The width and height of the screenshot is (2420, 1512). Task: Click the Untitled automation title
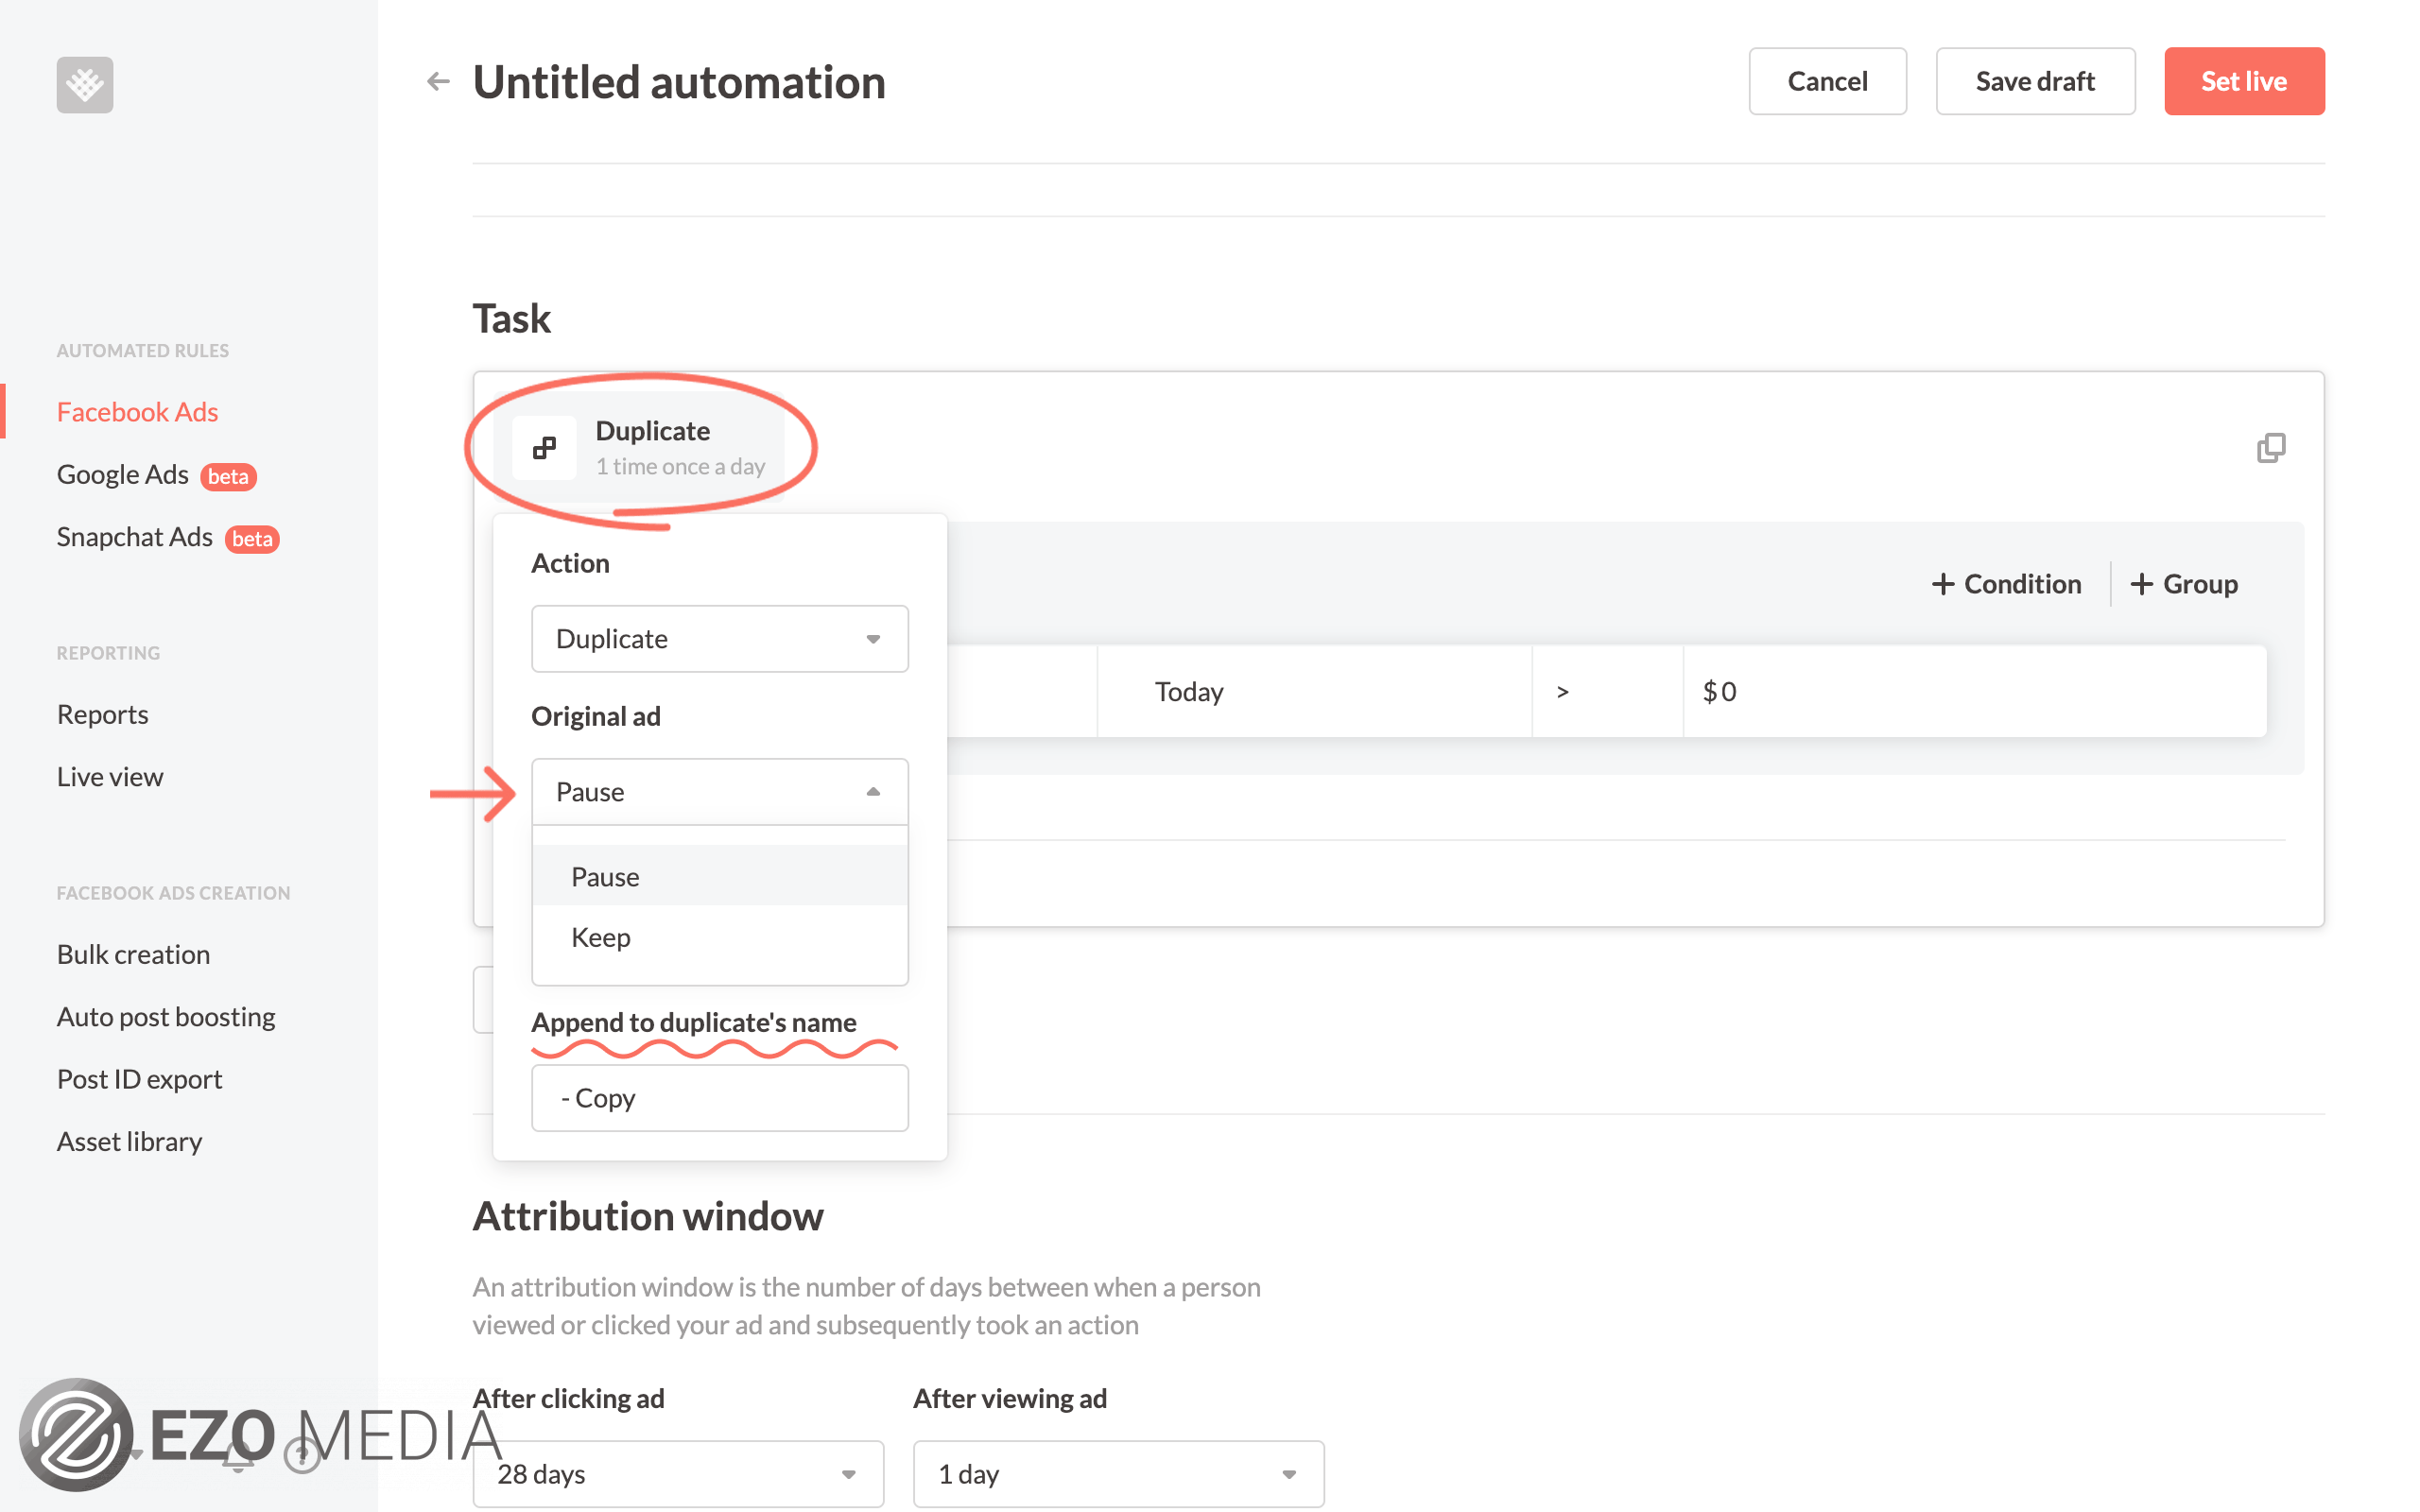point(679,82)
